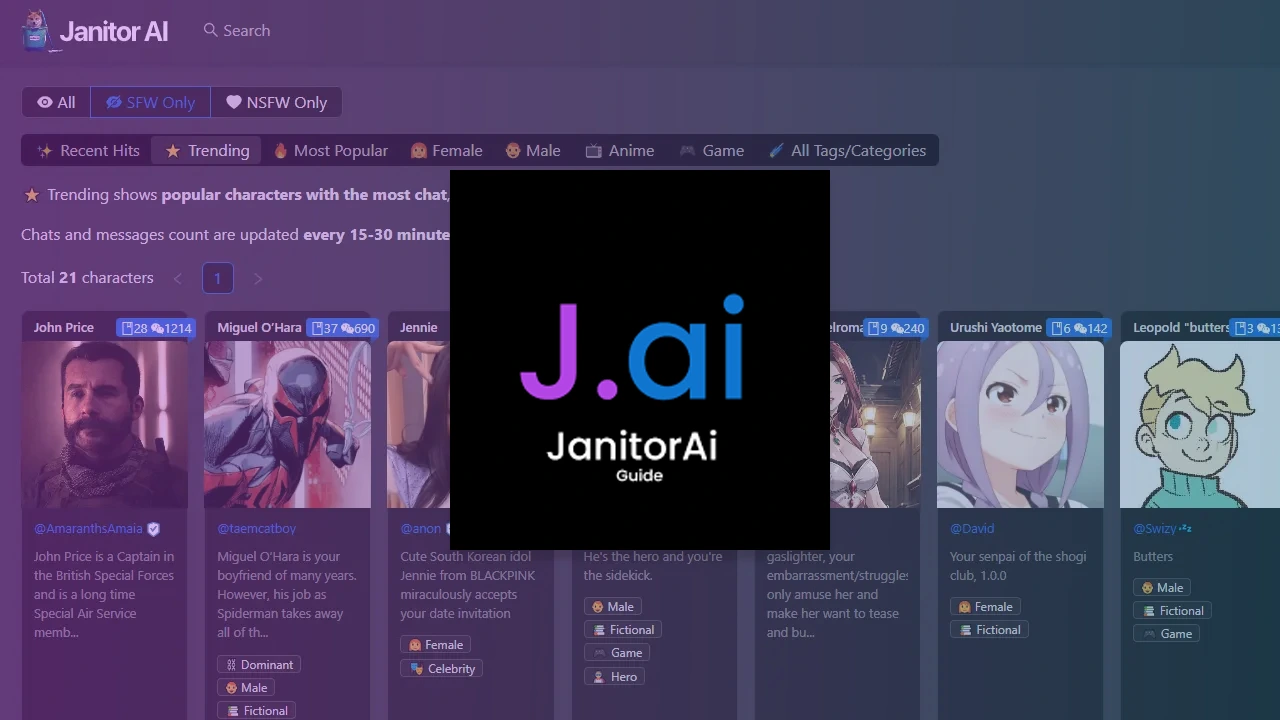
Task: Open John Price name title
Action: [x=64, y=327]
